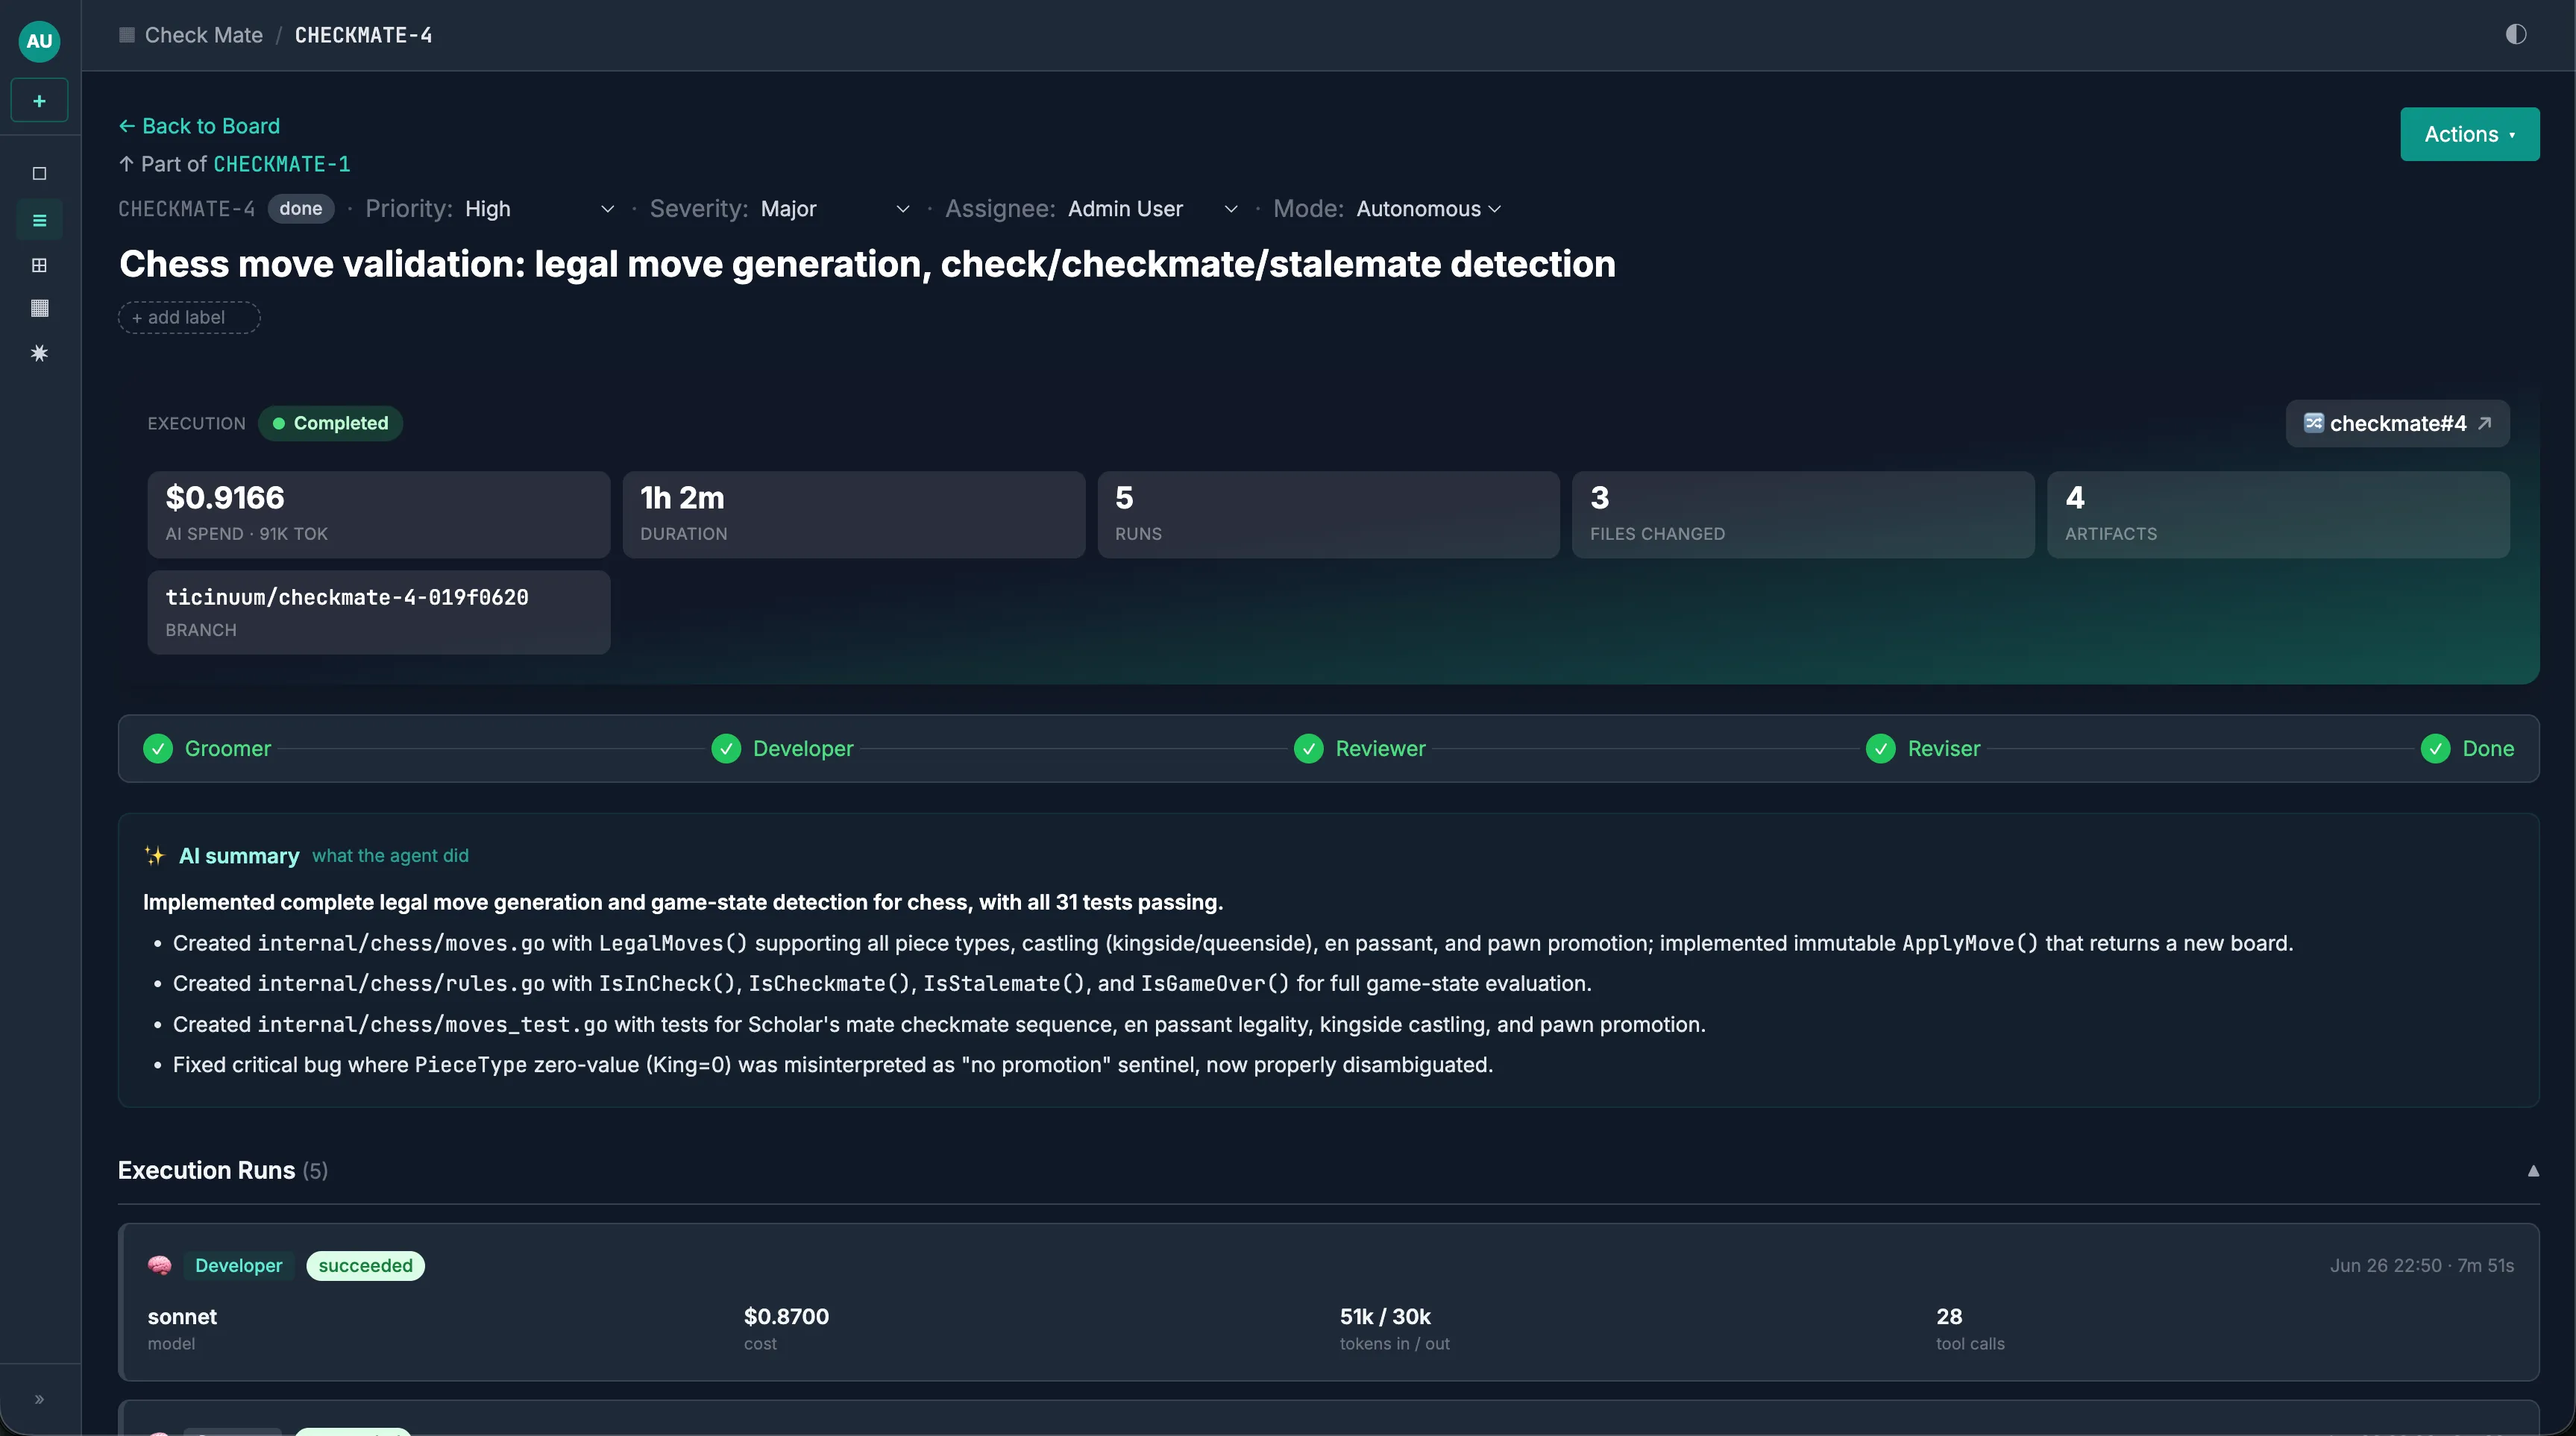Click the 3 Files Changed card
This screenshot has width=2576, height=1436.
pos(1803,514)
